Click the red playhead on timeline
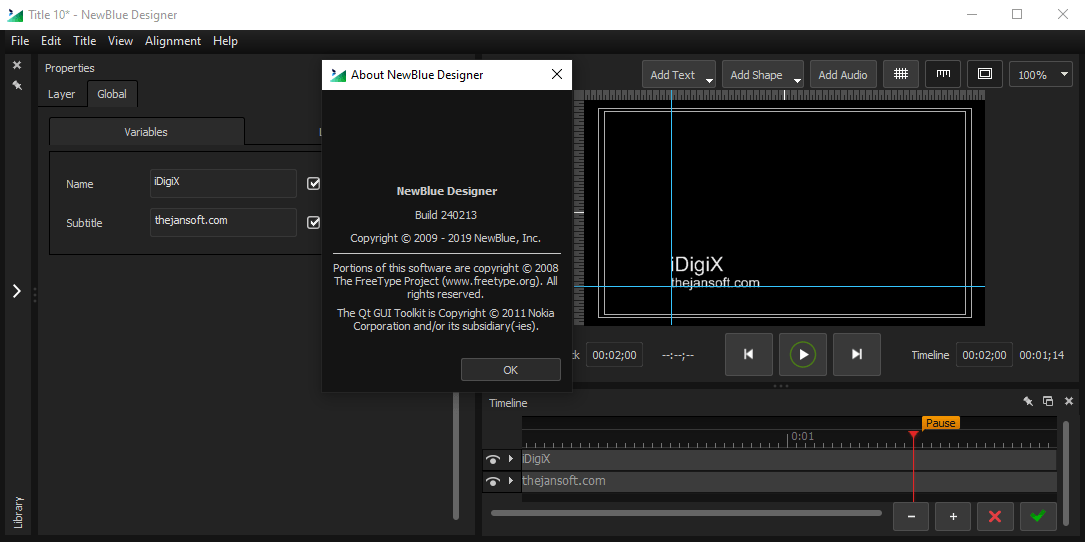This screenshot has height=542, width=1085. click(913, 434)
